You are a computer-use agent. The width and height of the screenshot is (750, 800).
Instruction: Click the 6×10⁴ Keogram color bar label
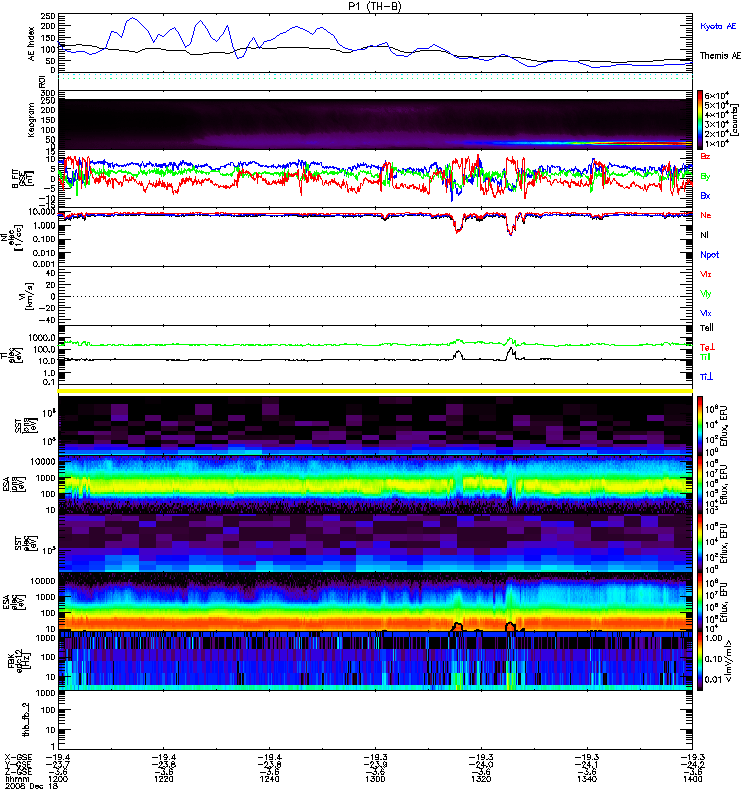717,95
